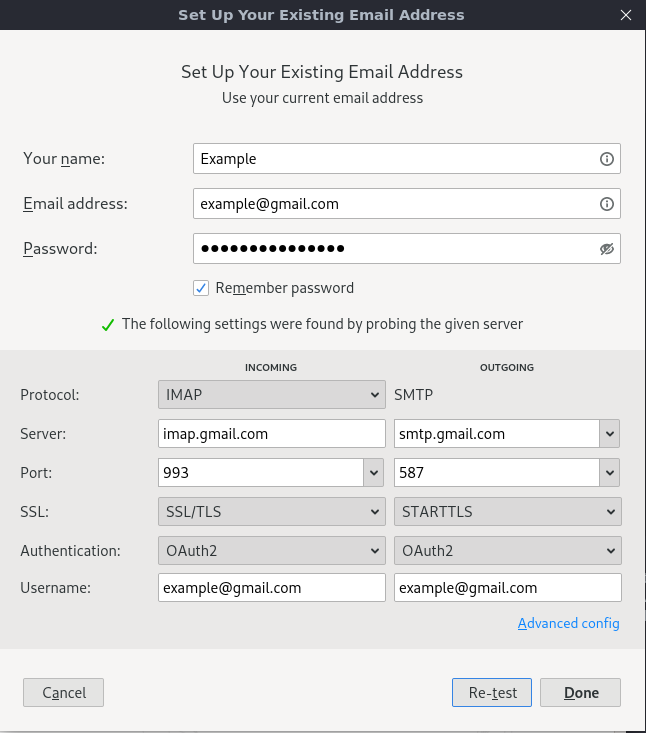Image resolution: width=646 pixels, height=733 pixels.
Task: Toggle the Remember password checkbox
Action: [201, 288]
